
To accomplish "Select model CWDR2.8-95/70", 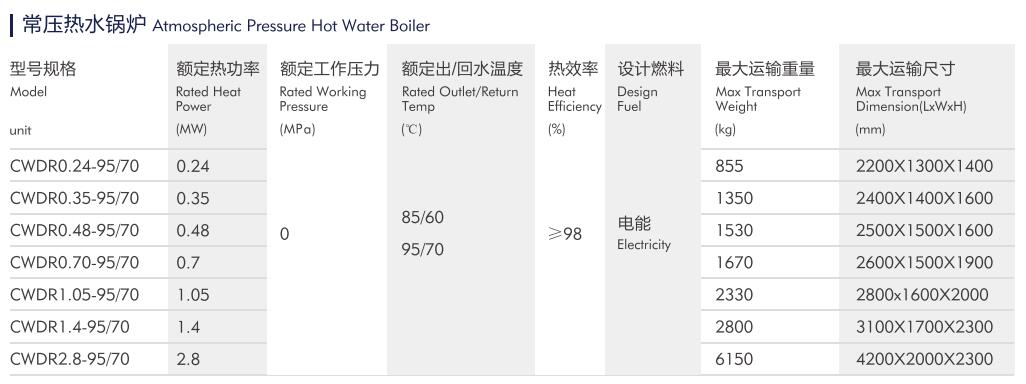I will pos(69,359).
